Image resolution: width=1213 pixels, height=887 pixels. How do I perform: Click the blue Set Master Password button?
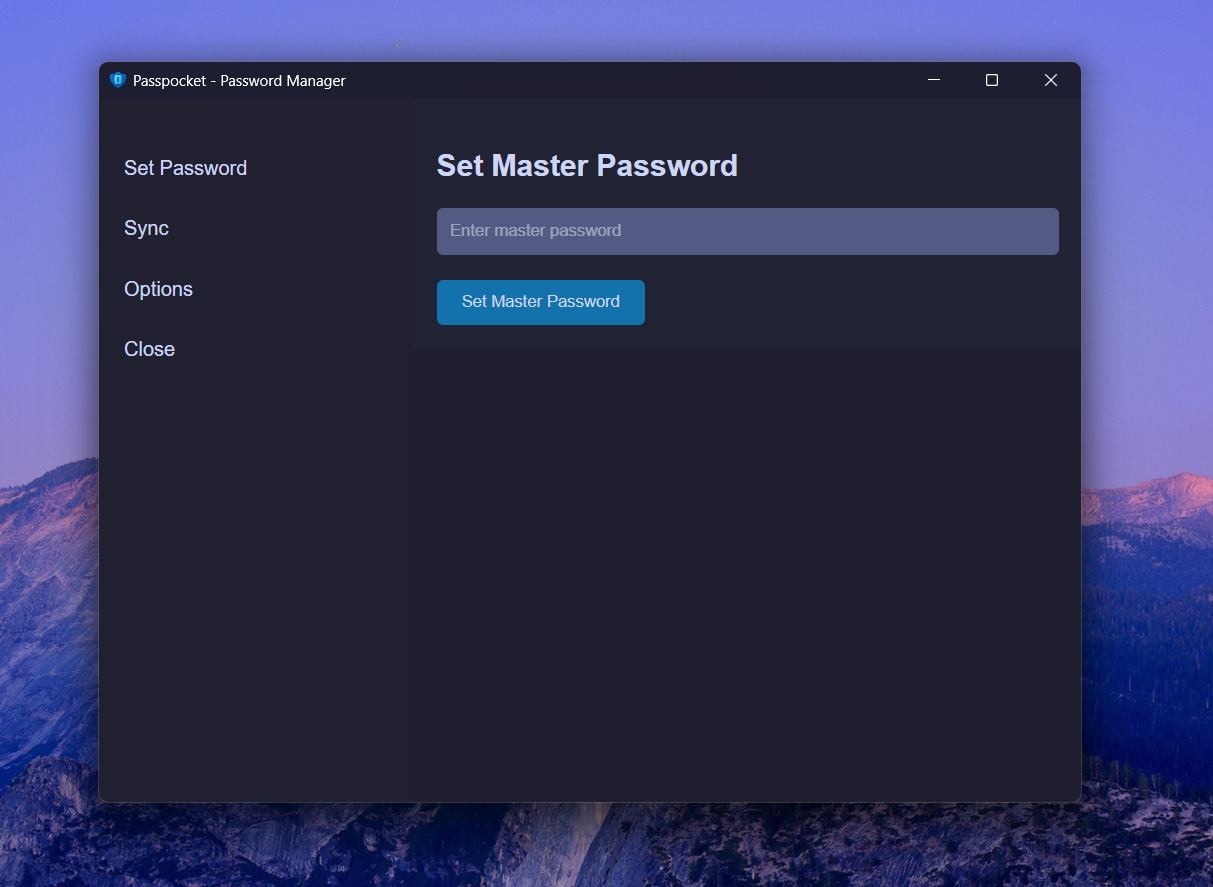pyautogui.click(x=541, y=302)
